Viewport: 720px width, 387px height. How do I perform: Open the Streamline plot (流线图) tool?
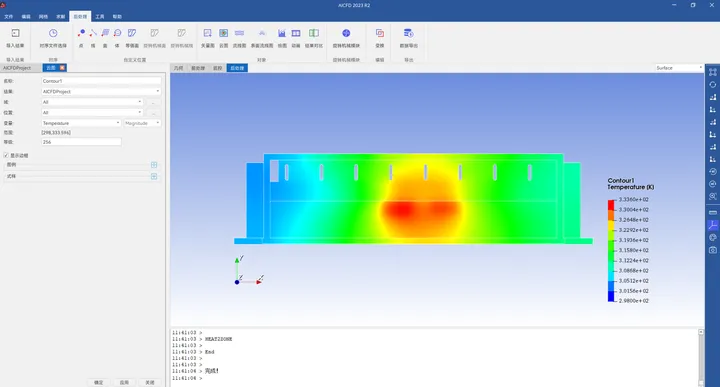[239, 33]
